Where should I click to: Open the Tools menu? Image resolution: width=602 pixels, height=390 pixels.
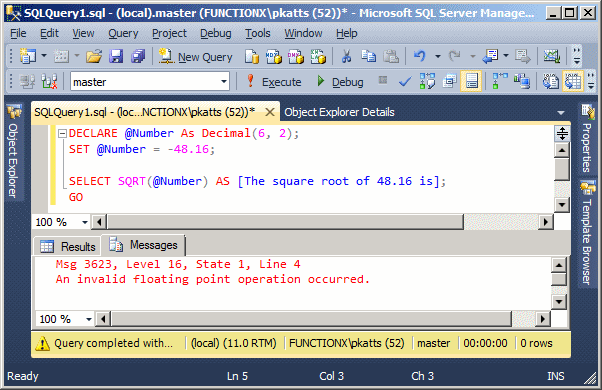coord(258,34)
